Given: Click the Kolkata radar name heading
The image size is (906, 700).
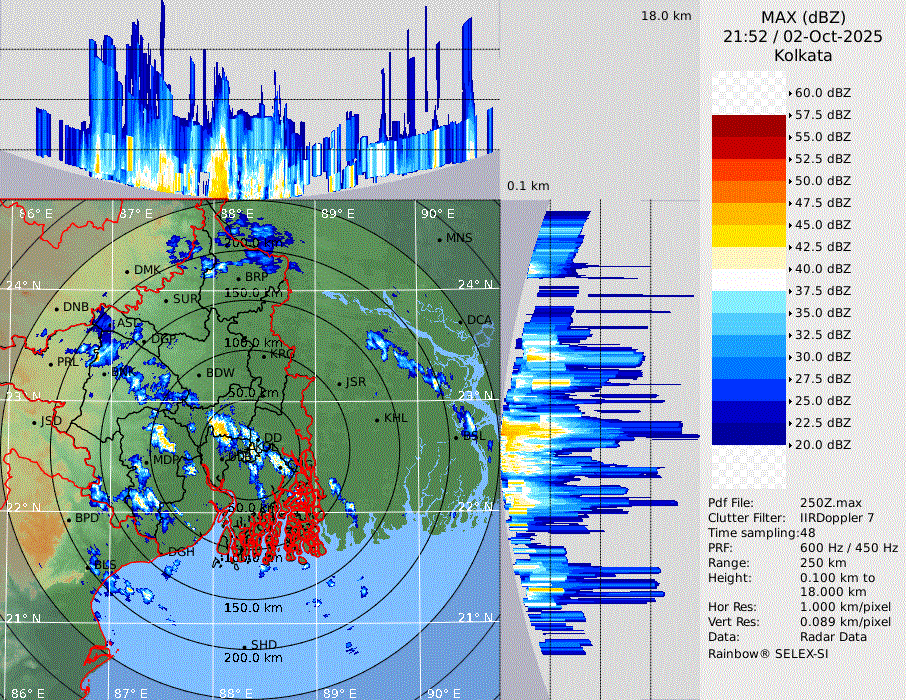Looking at the screenshot, I should tap(803, 55).
